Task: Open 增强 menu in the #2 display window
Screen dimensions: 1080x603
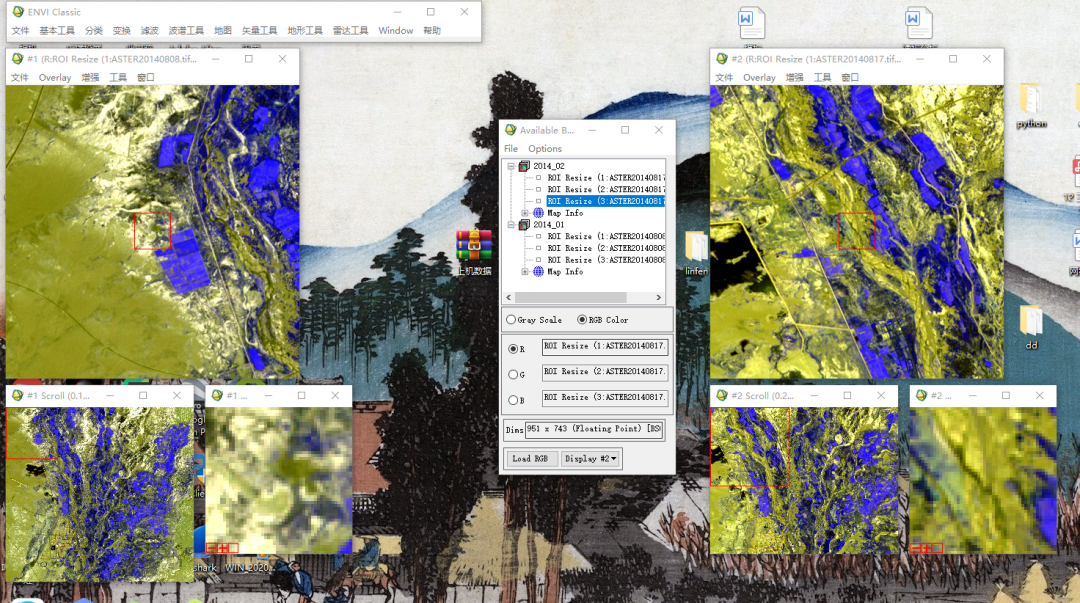Action: pyautogui.click(x=795, y=77)
